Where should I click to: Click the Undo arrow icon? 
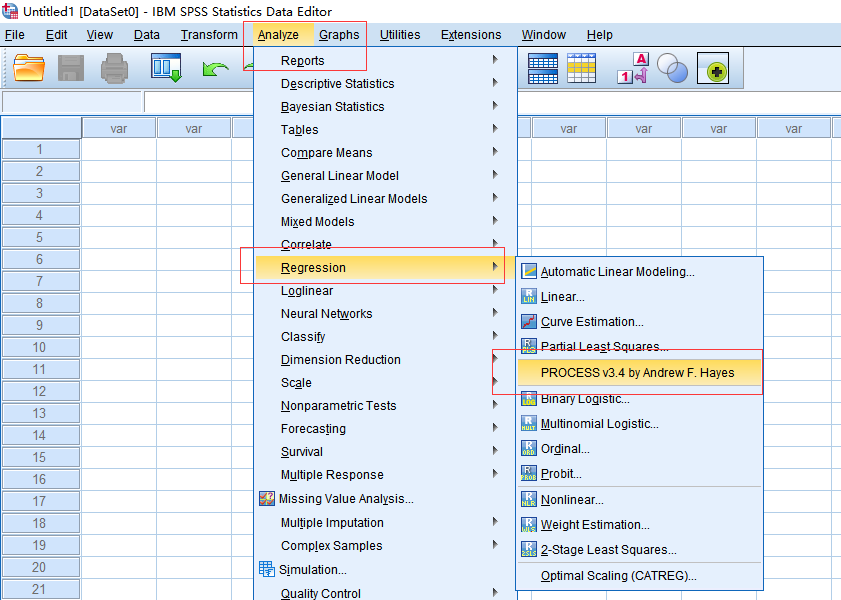tap(215, 69)
